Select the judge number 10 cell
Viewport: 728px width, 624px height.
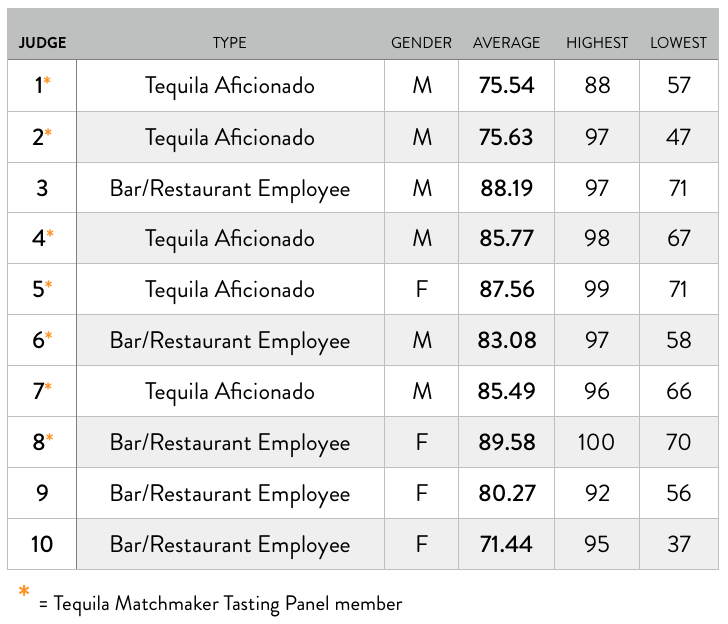pos(41,544)
